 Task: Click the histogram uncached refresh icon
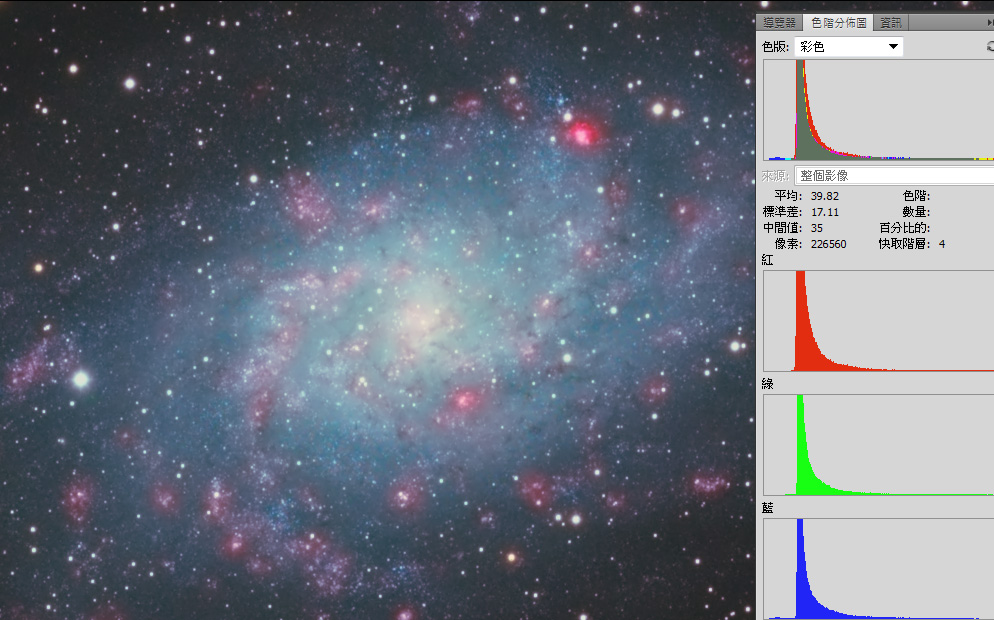pyautogui.click(x=989, y=46)
